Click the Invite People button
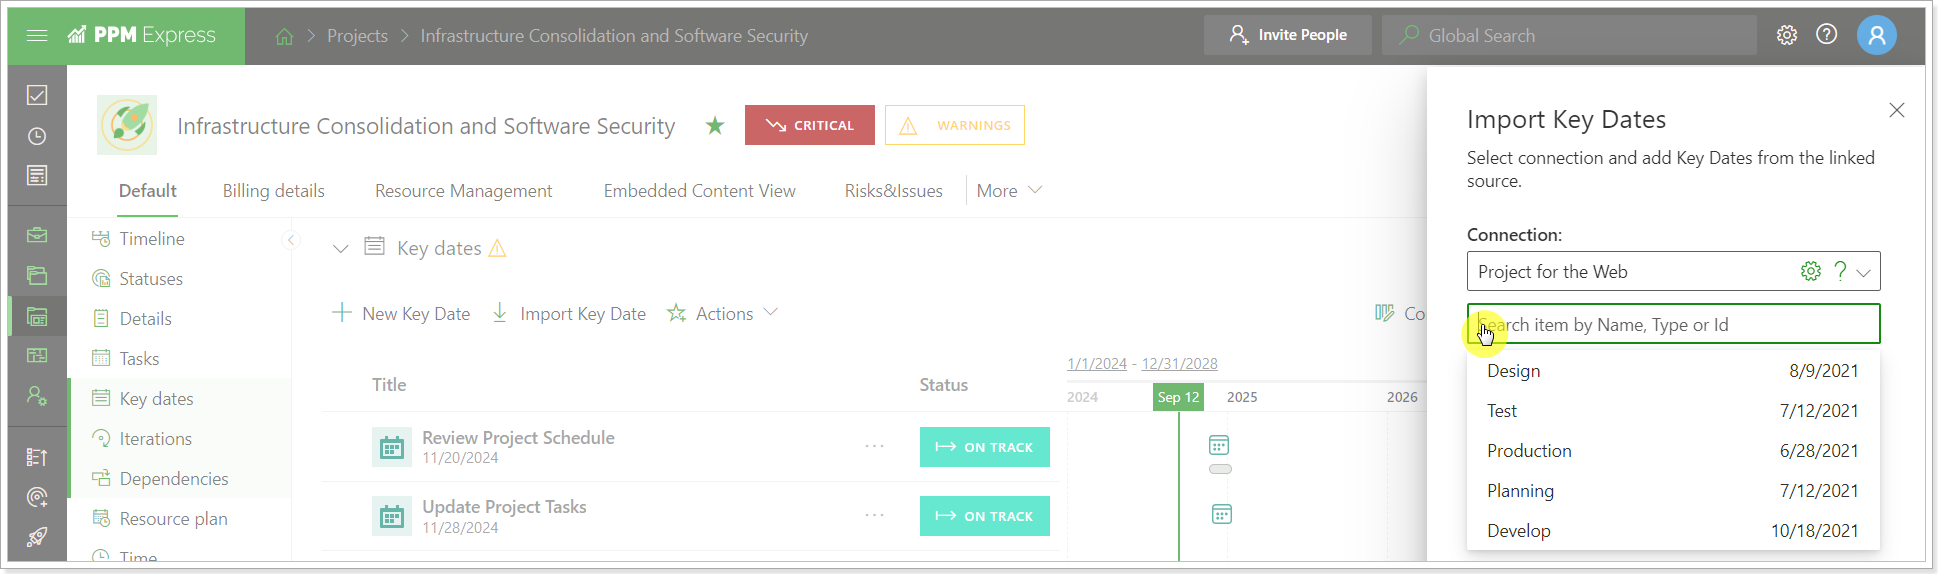 1288,35
